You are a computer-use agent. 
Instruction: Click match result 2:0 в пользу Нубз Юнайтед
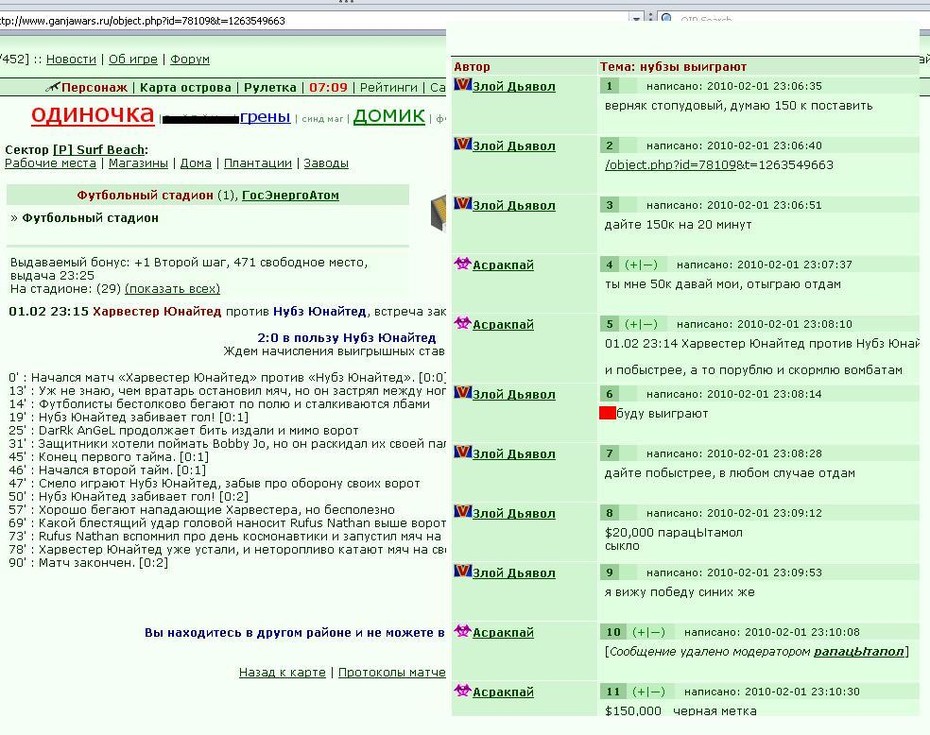pyautogui.click(x=346, y=338)
